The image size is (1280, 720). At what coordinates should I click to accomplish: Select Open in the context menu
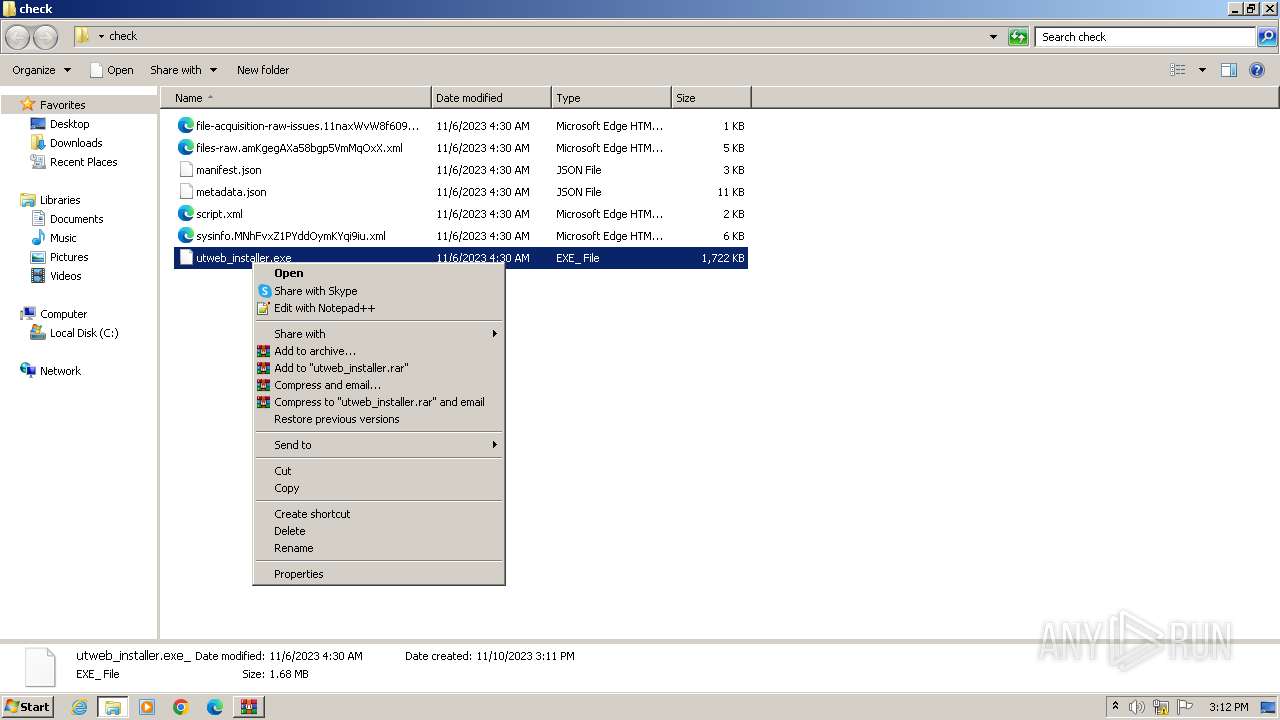click(378, 273)
